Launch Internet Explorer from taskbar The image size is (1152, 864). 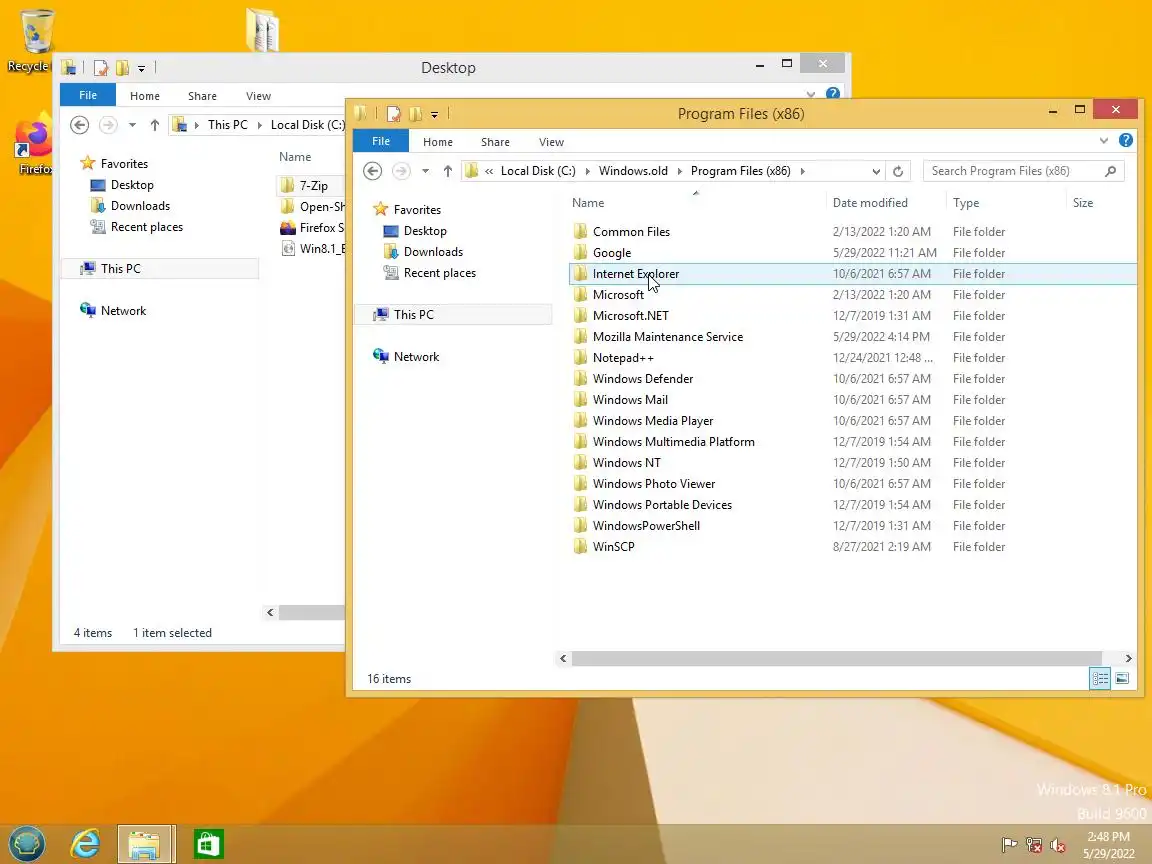click(x=85, y=843)
